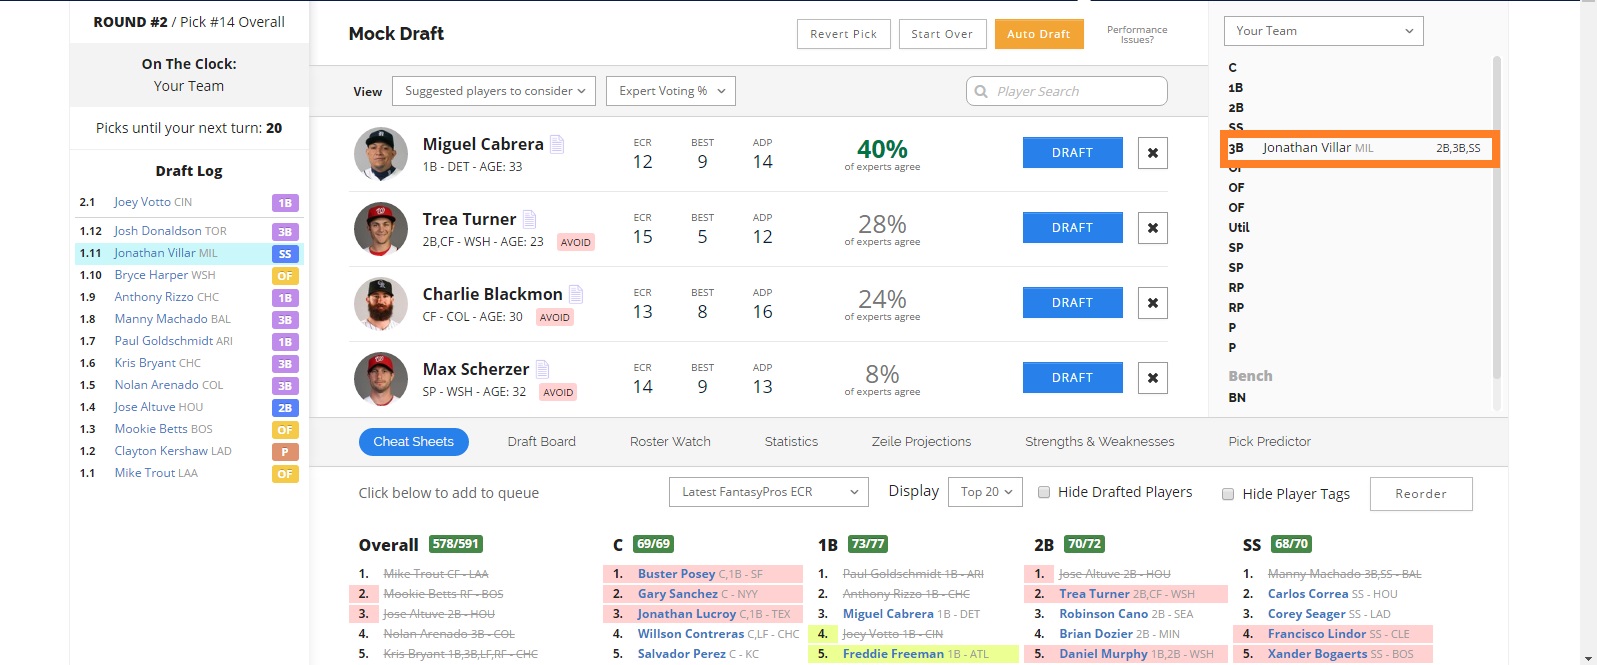The height and width of the screenshot is (665, 1597).
Task: Remove Miguel Cabrera with X button
Action: click(1153, 153)
